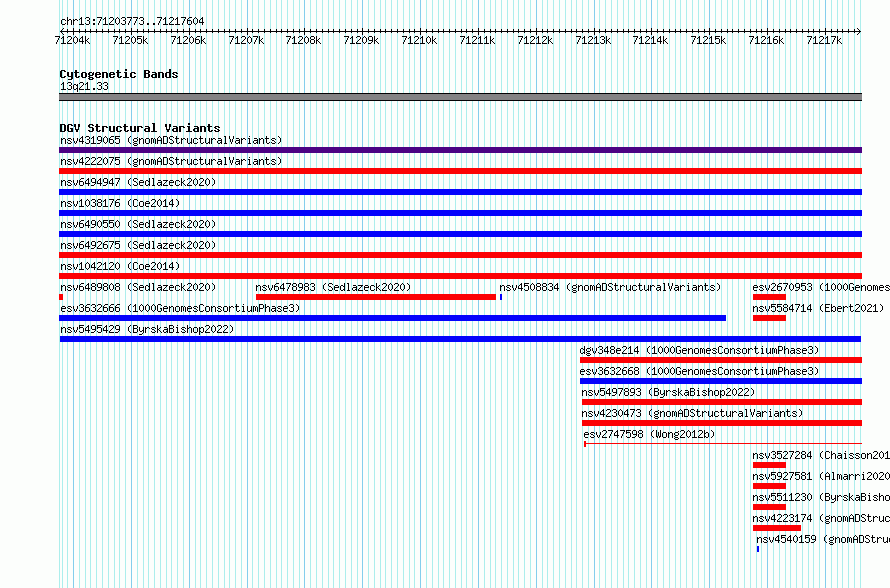
Task: Open nsv4223174 gnomAD label
Action: coord(821,518)
